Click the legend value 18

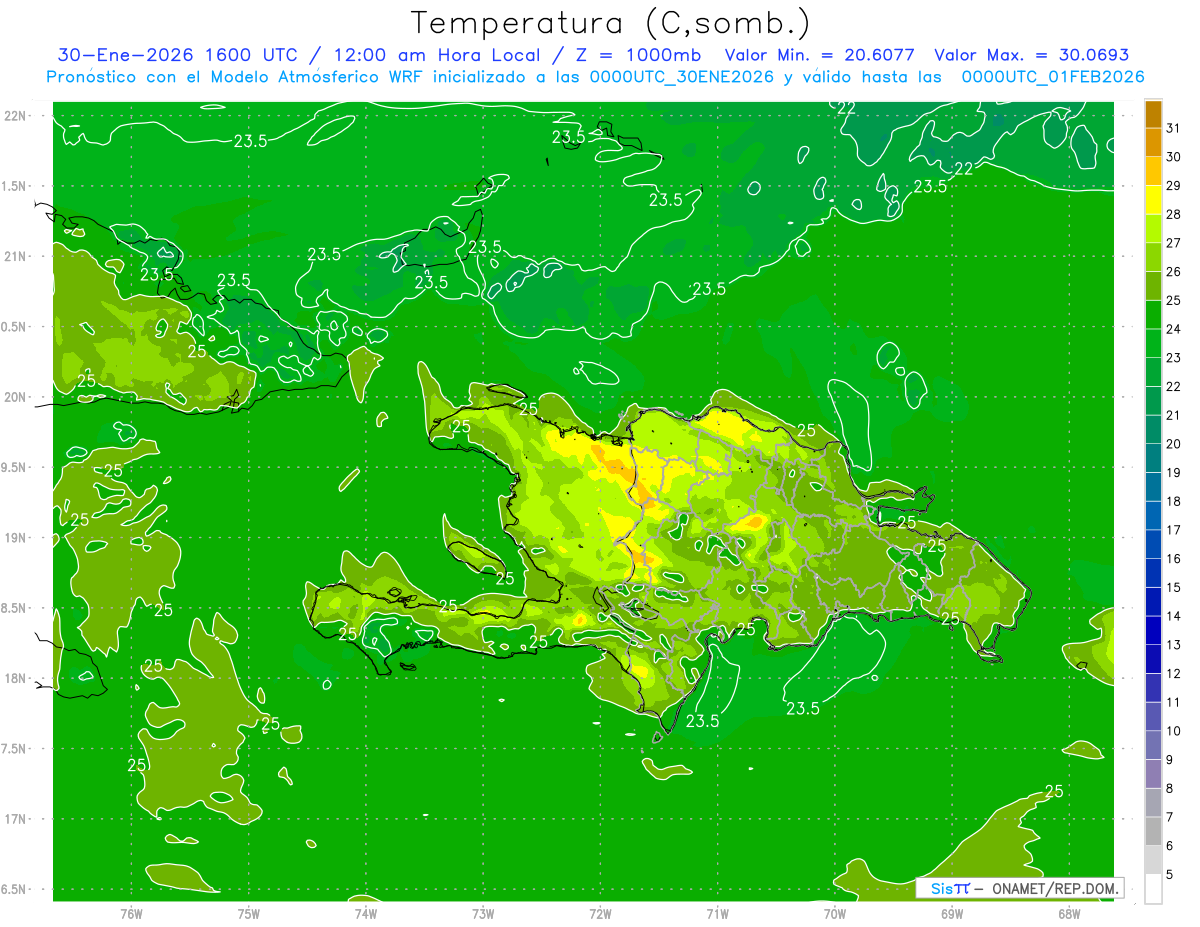tap(1174, 501)
